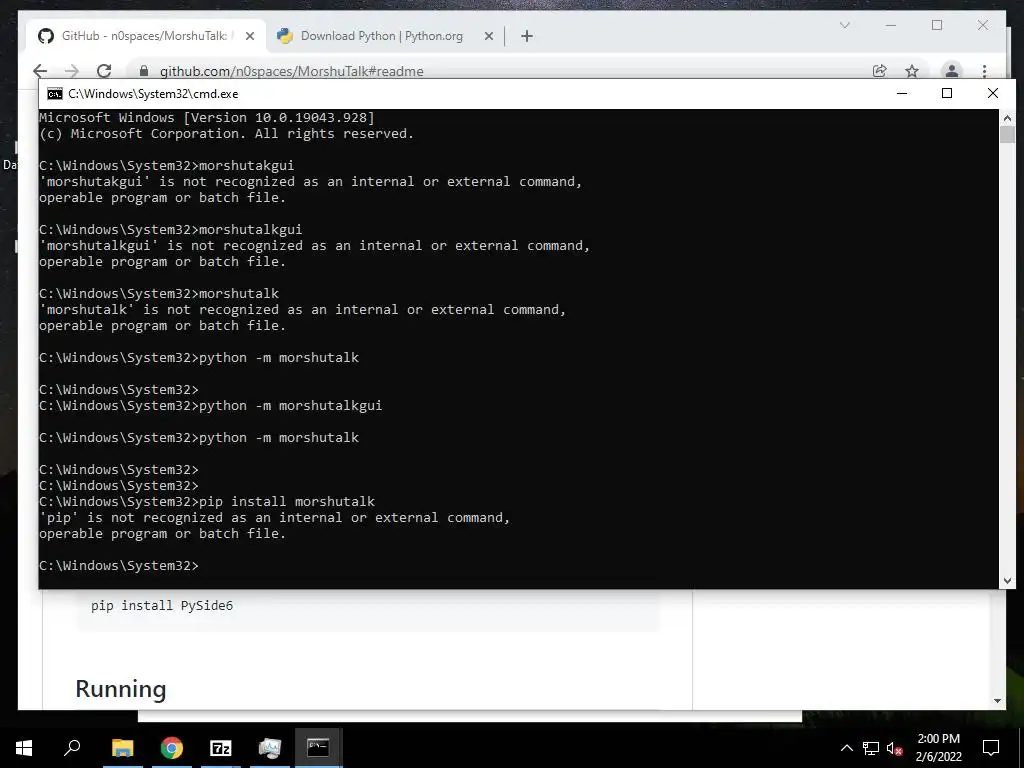Switch to the GitHub MorshuTalk tab

(x=144, y=36)
